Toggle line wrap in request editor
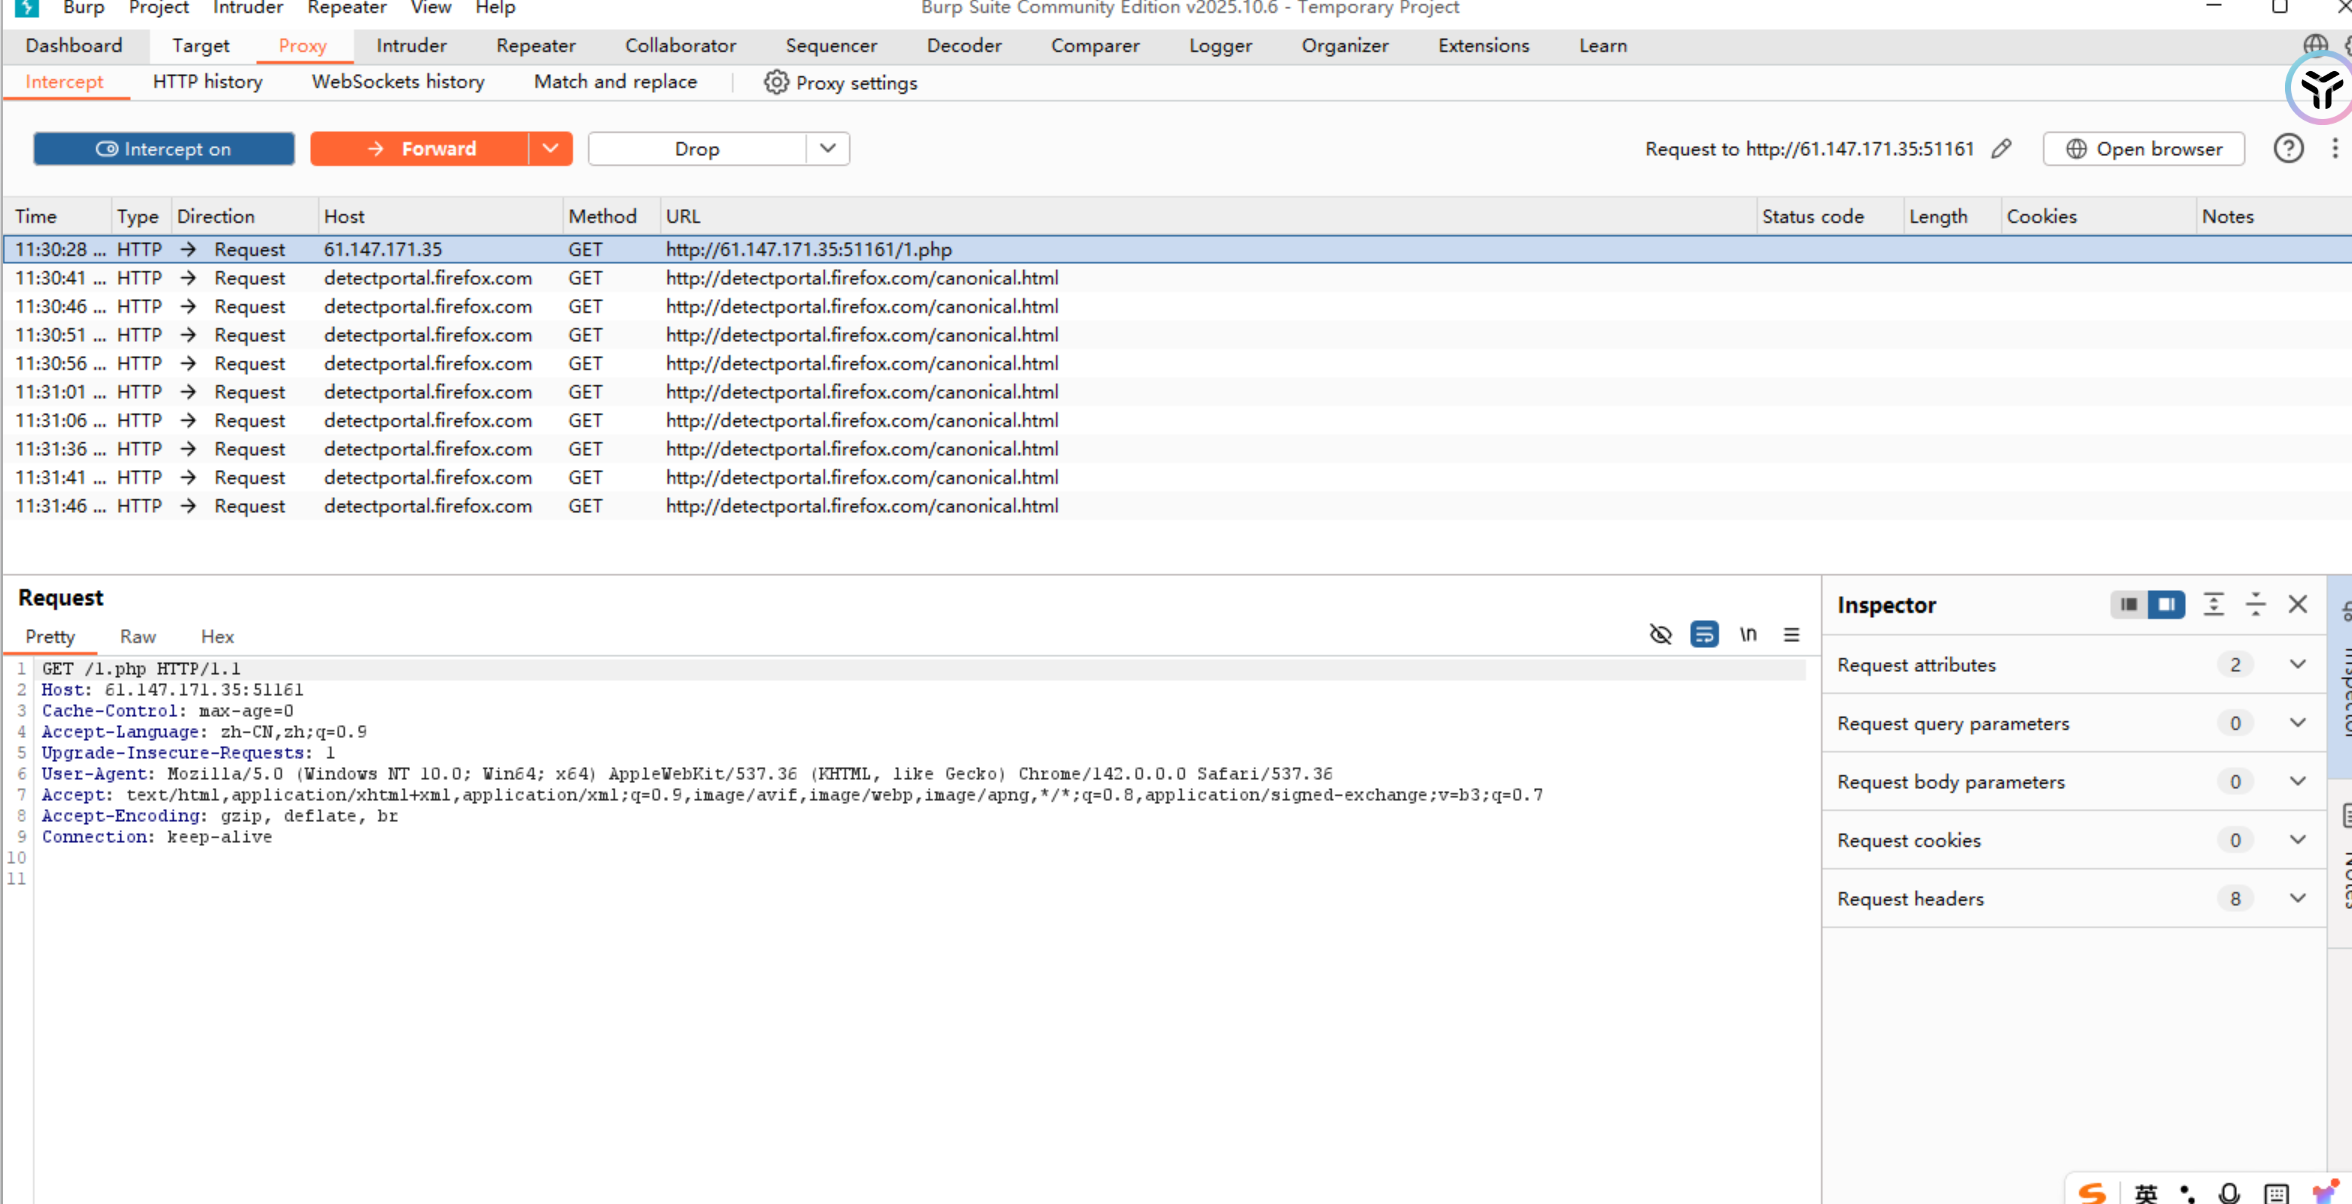Screen dimensions: 2352x1204 click(x=1704, y=634)
